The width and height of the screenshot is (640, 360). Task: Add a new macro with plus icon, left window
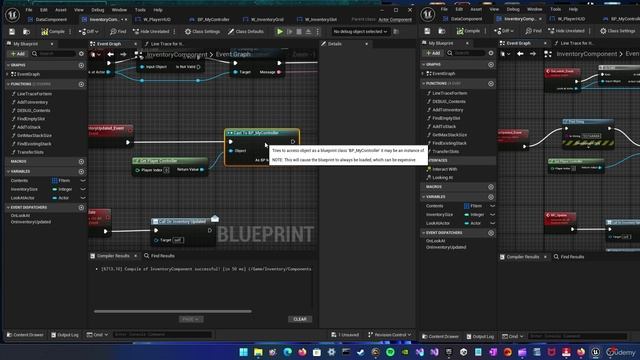[x=81, y=162]
